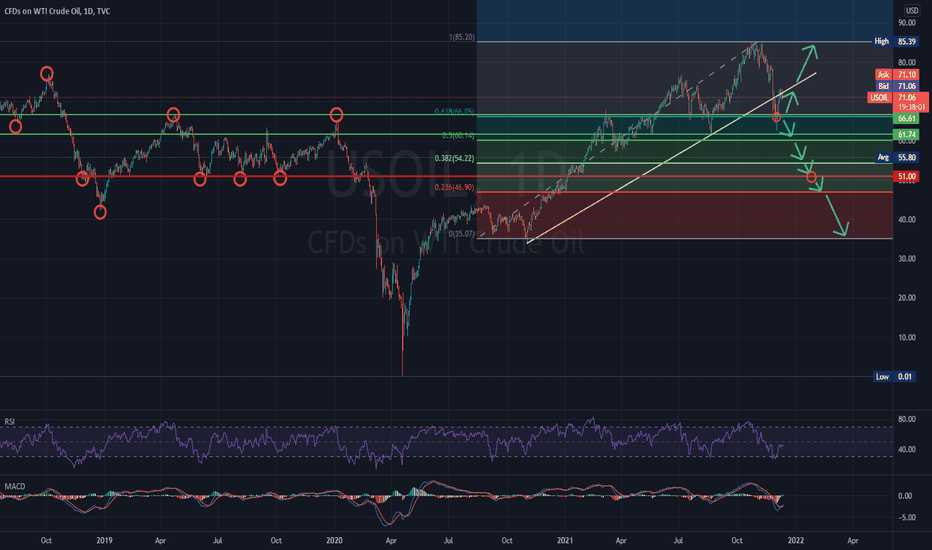
Task: Click the 2021 label on the time axis
Action: [x=565, y=540]
